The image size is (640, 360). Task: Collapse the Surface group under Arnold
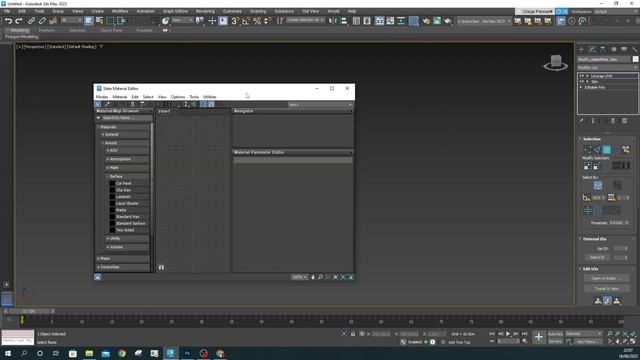pyautogui.click(x=127, y=176)
